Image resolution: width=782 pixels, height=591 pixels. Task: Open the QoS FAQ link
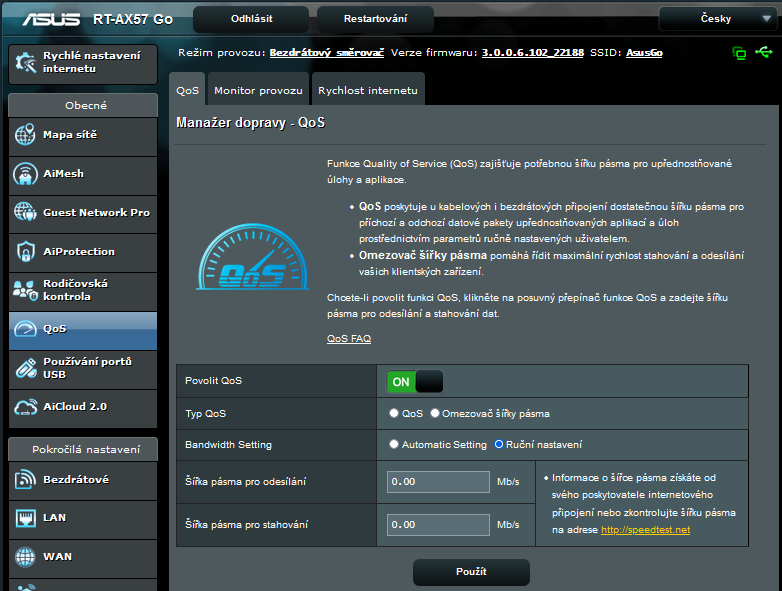(349, 339)
